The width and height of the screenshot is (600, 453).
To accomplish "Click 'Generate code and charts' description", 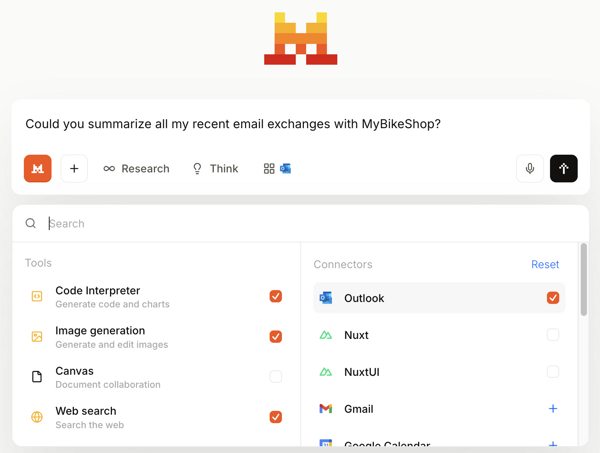I will tap(112, 304).
